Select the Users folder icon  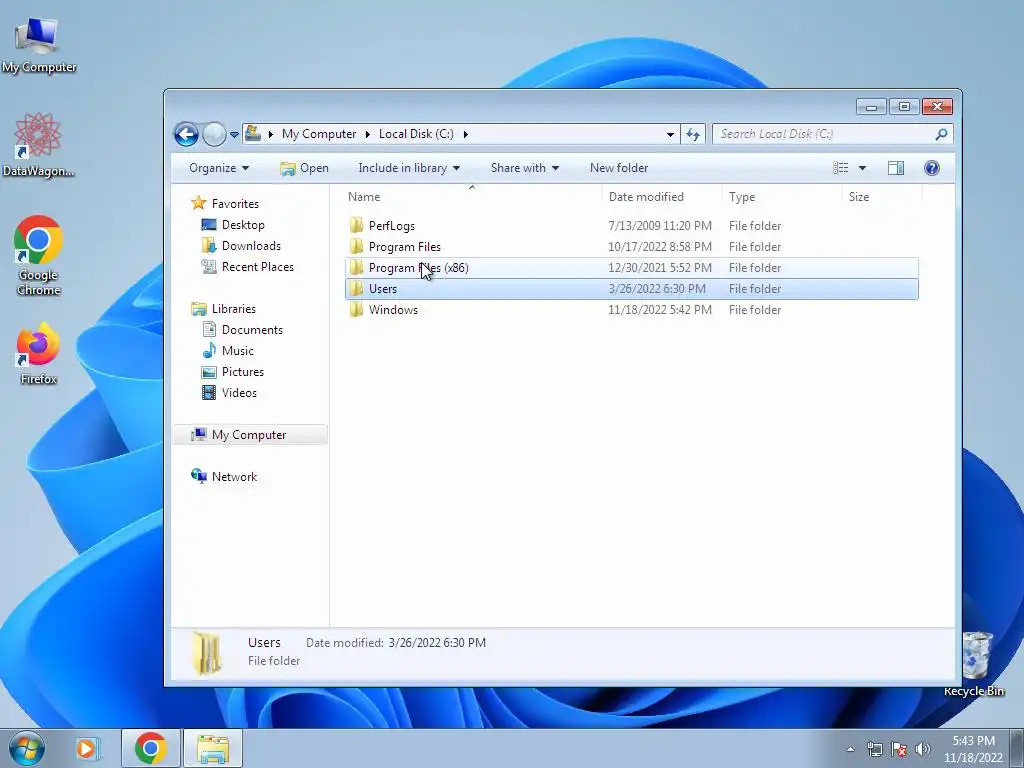click(x=356, y=289)
